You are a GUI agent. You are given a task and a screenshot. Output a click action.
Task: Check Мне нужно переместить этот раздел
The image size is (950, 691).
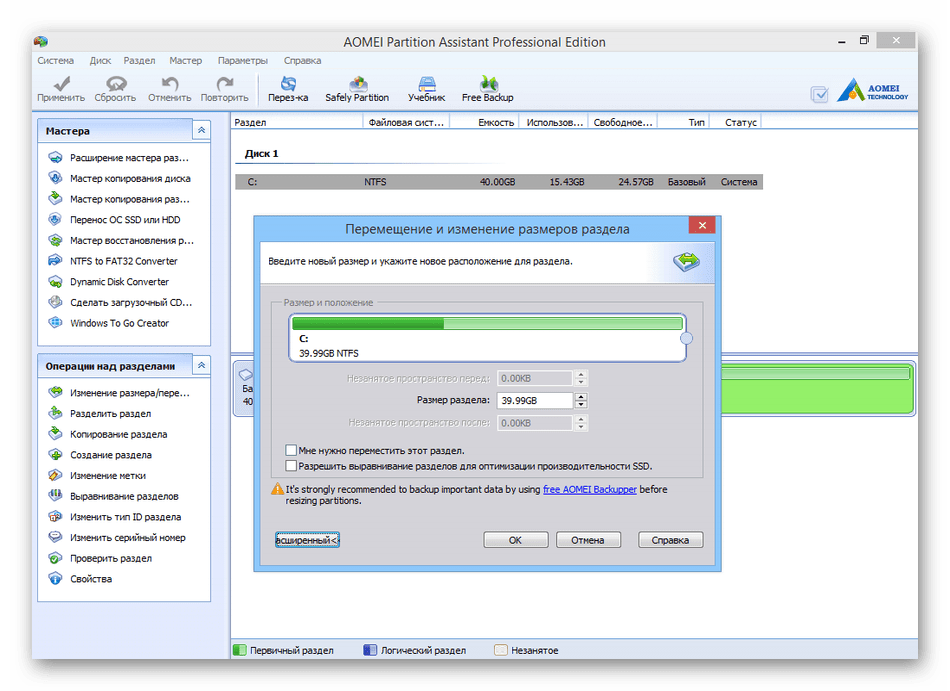click(x=291, y=450)
